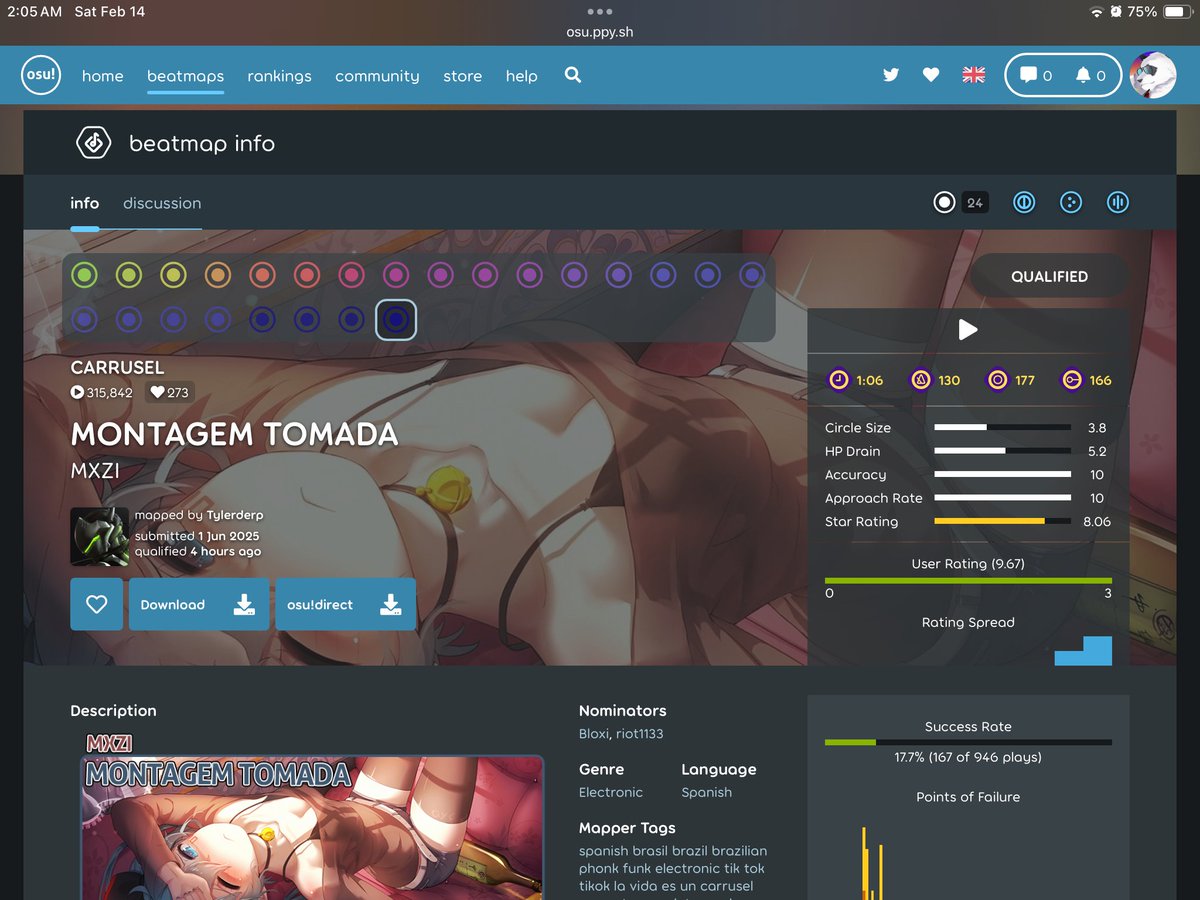The height and width of the screenshot is (900, 1200).
Task: Select the CARRUSEL difficulty name text
Action: [117, 367]
